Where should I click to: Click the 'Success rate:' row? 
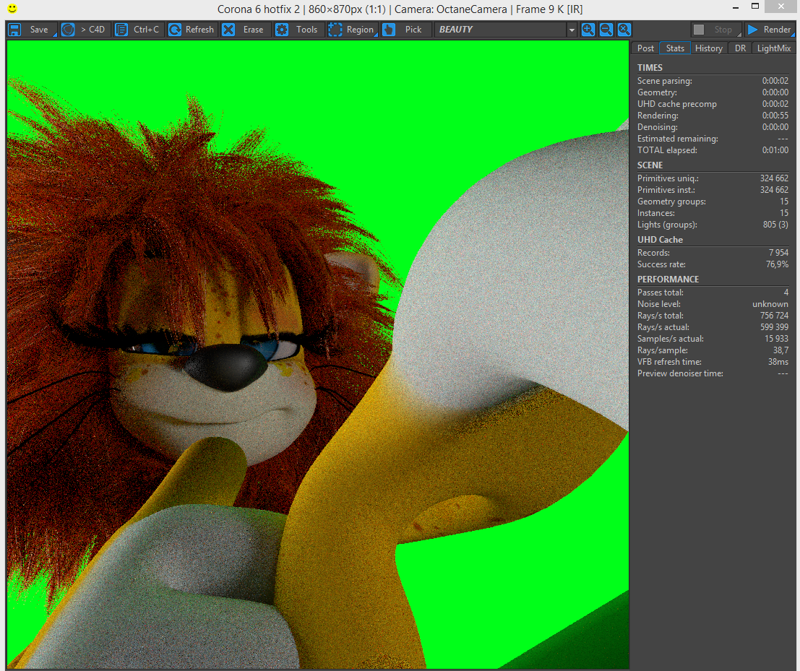[712, 264]
